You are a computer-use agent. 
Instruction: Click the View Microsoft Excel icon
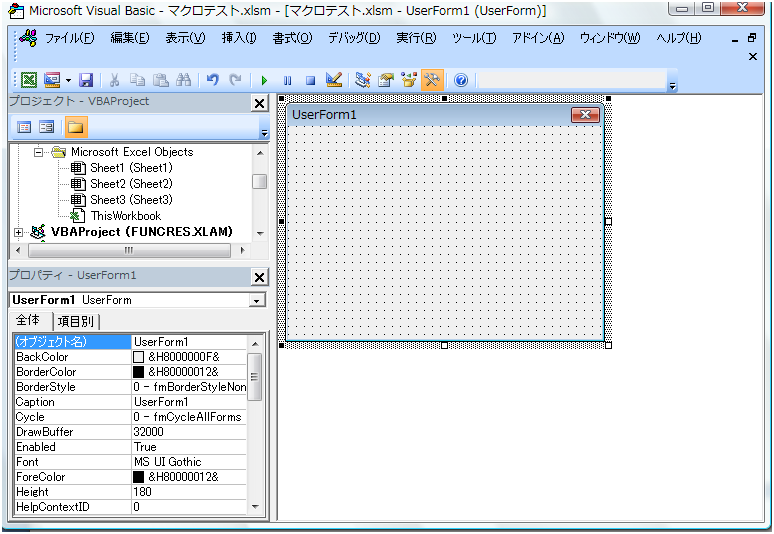pyautogui.click(x=28, y=80)
